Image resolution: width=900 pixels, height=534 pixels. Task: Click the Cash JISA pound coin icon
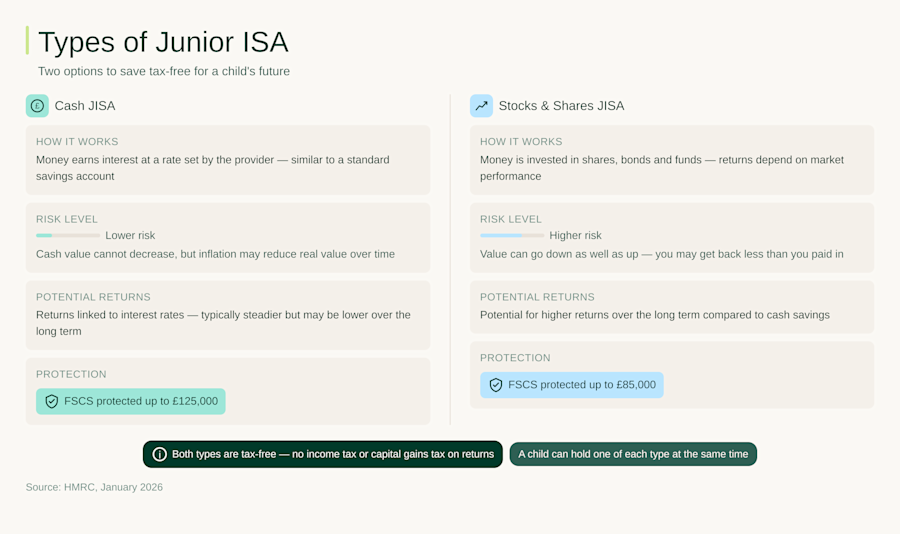[37, 106]
